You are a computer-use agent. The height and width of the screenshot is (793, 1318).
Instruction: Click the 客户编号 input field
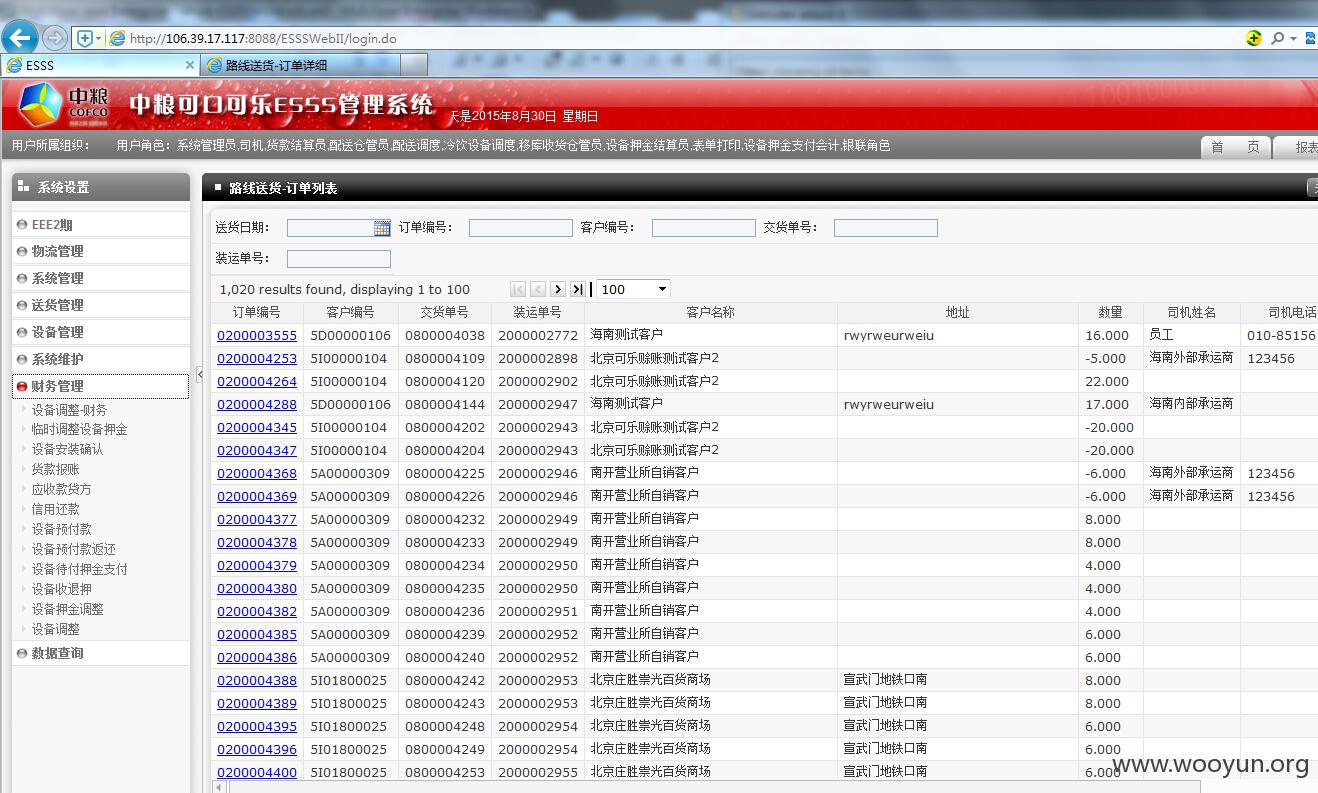[x=703, y=228]
